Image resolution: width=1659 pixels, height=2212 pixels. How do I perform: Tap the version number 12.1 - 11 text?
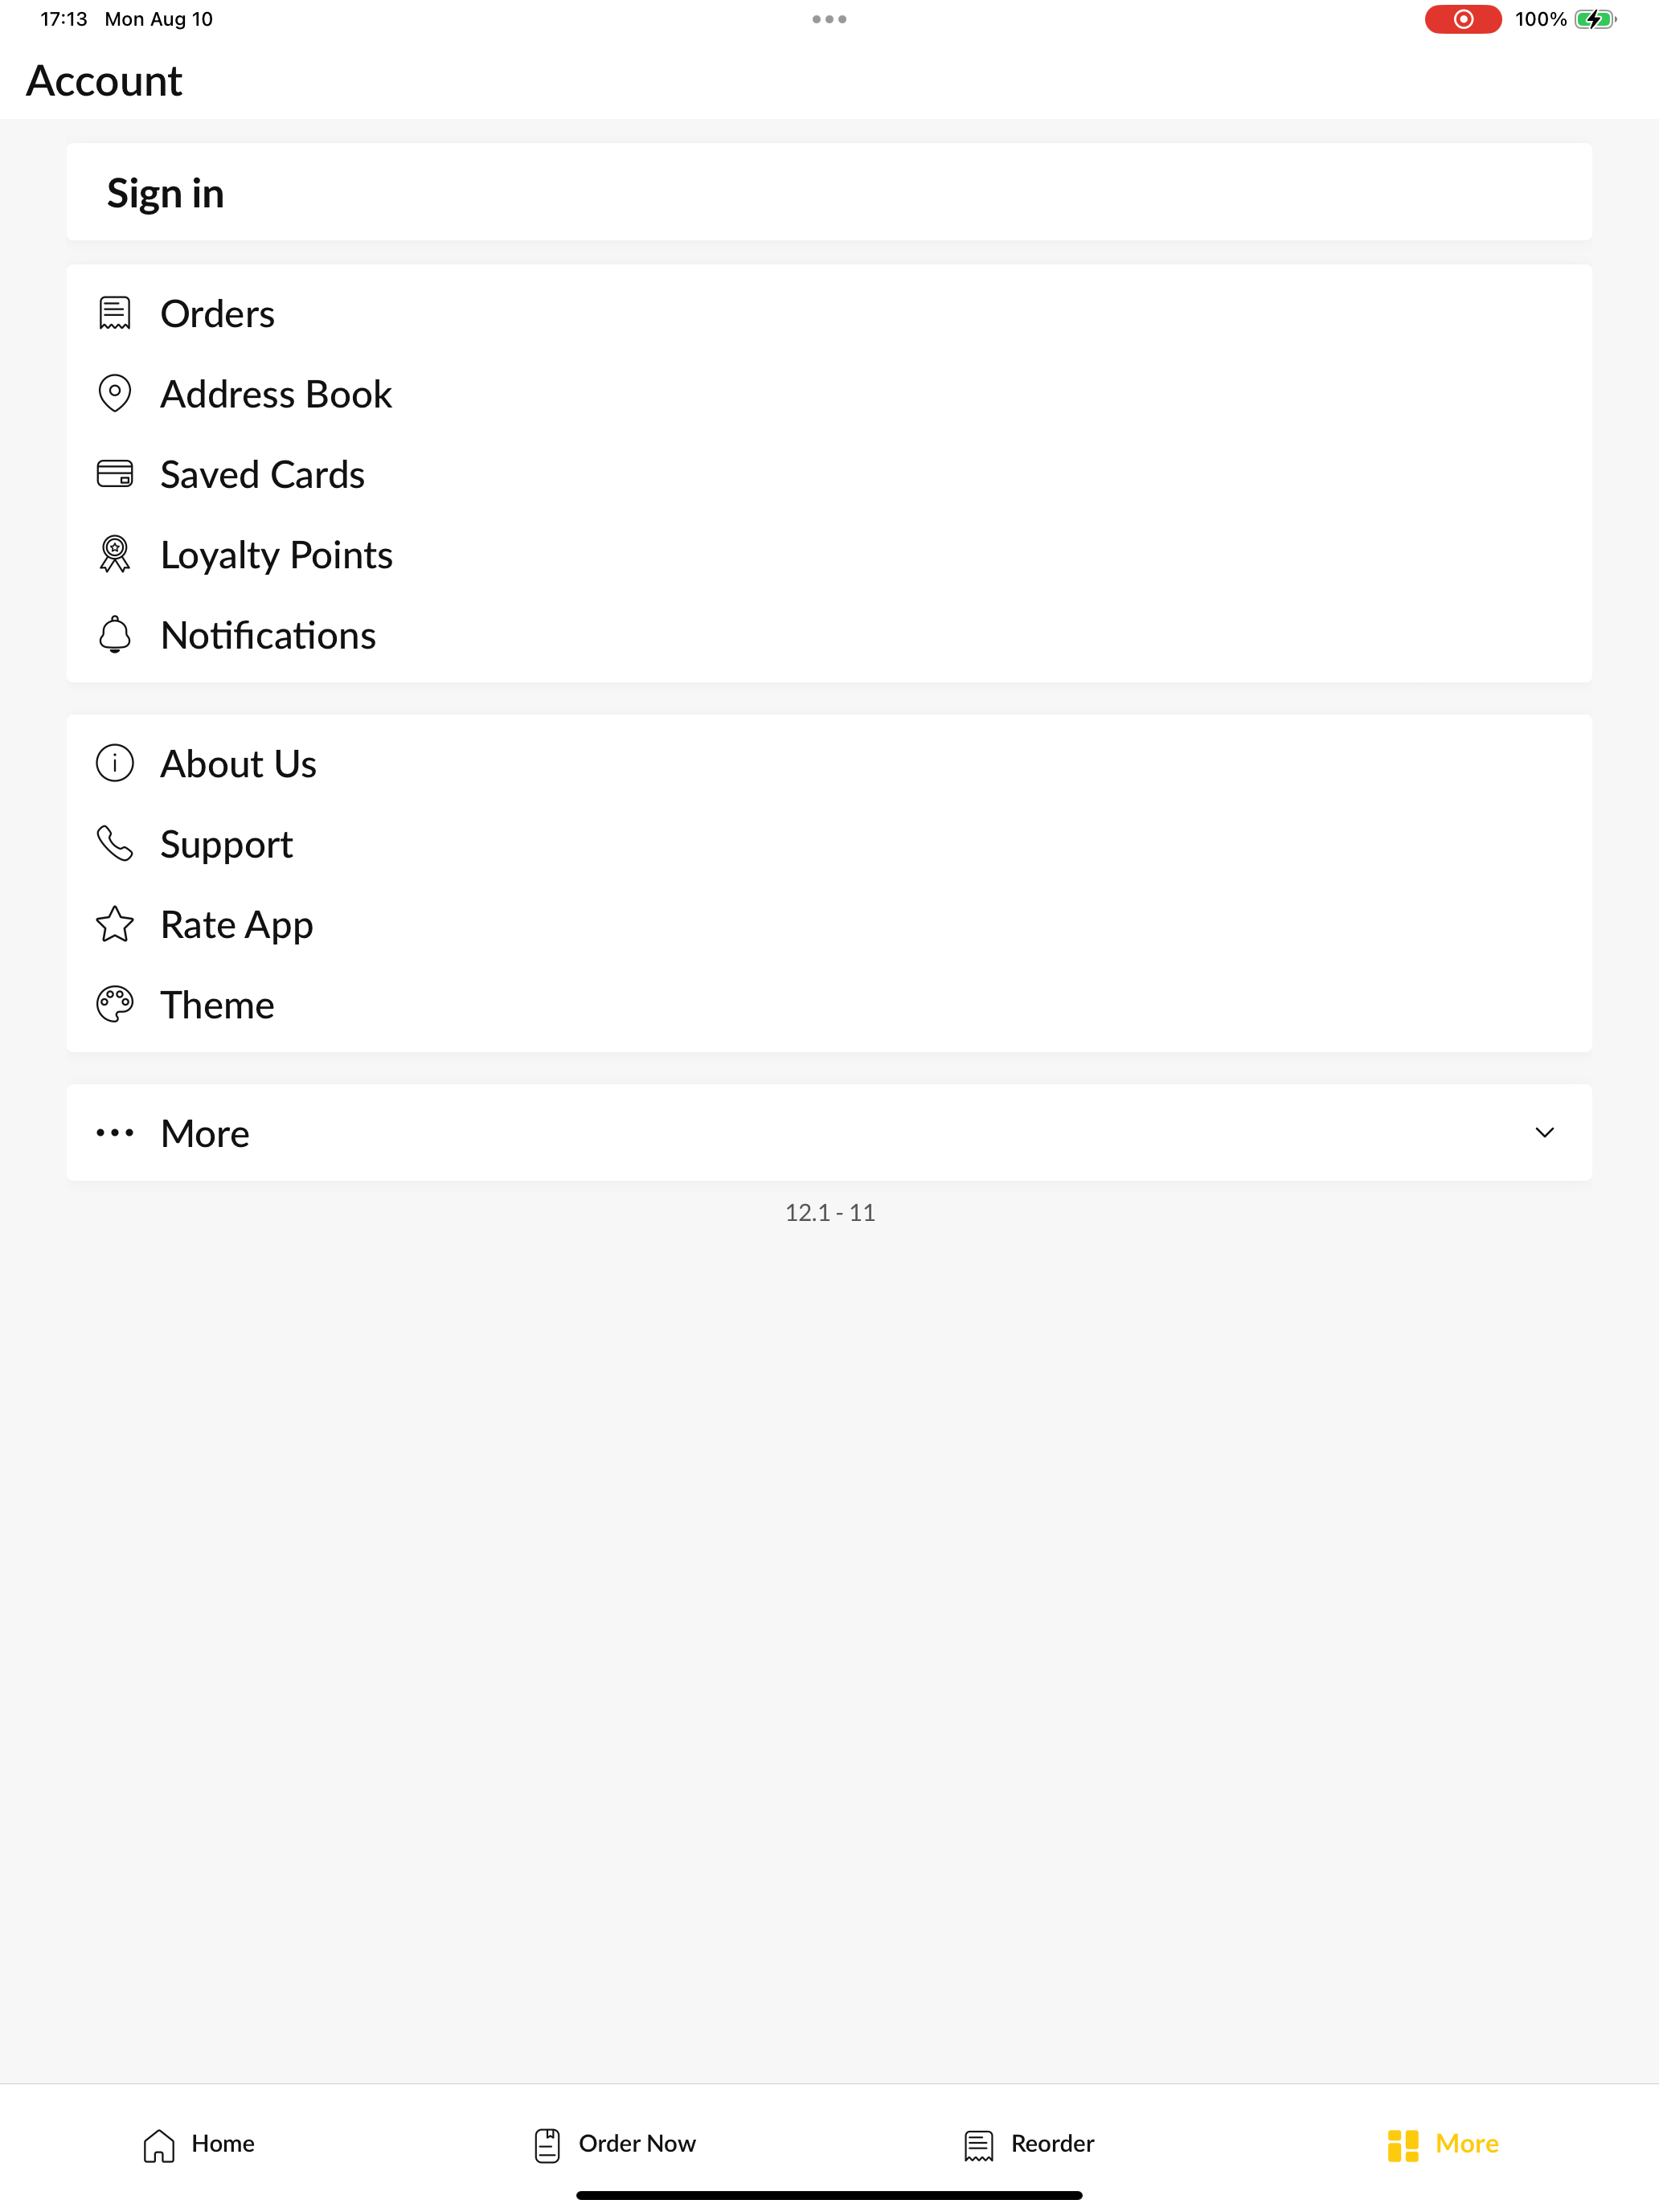[830, 1212]
